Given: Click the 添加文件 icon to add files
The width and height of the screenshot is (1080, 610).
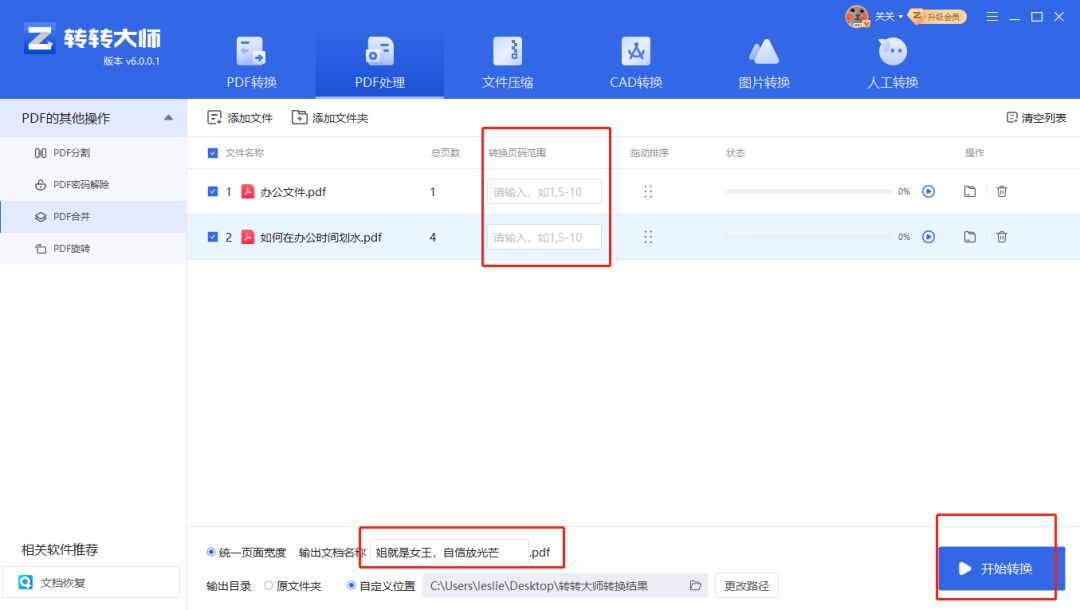Looking at the screenshot, I should tap(214, 117).
